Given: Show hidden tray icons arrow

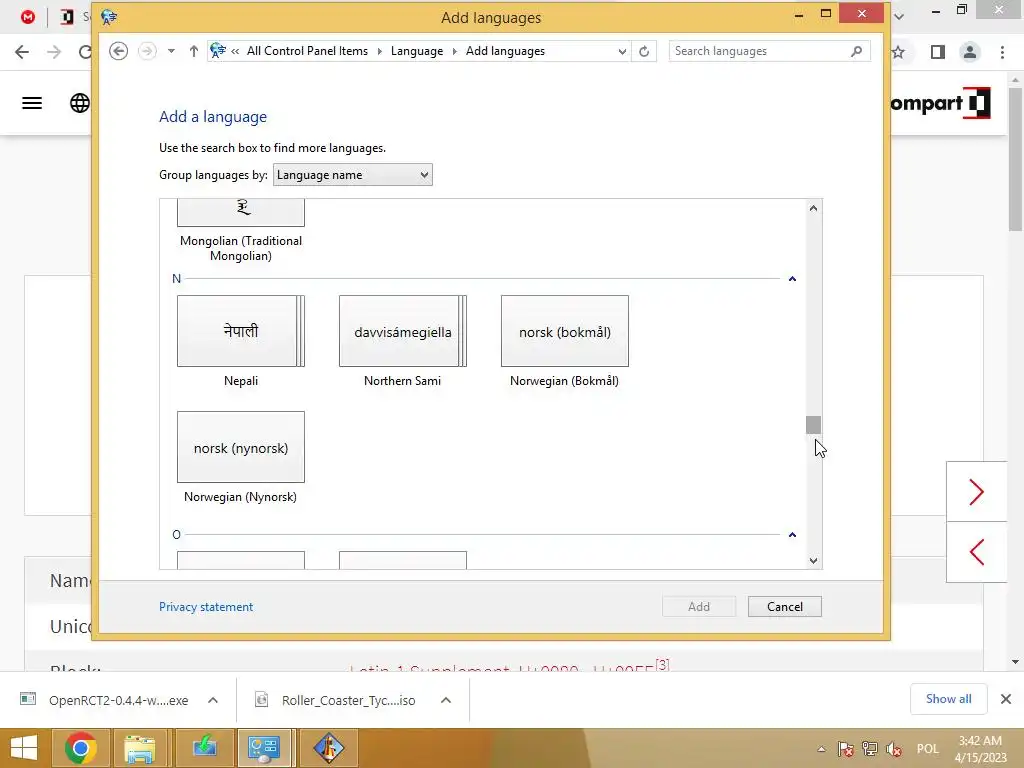Looking at the screenshot, I should pyautogui.click(x=822, y=749).
